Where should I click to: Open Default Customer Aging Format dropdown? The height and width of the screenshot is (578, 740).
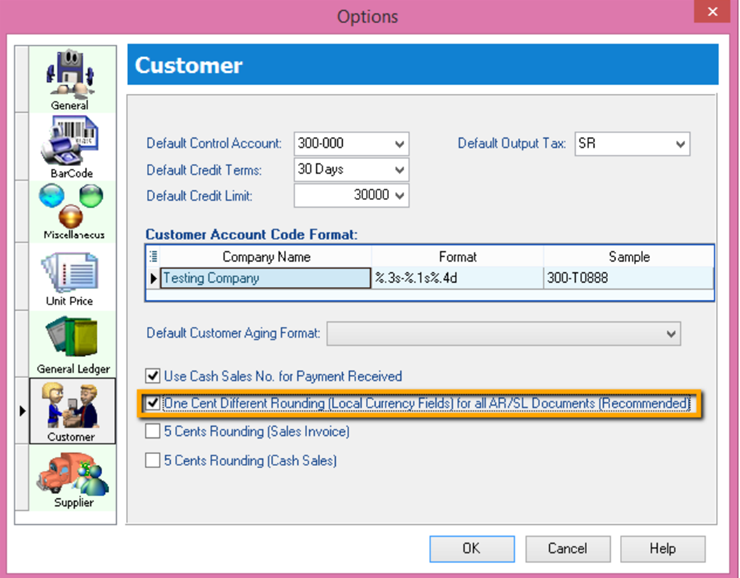671,333
